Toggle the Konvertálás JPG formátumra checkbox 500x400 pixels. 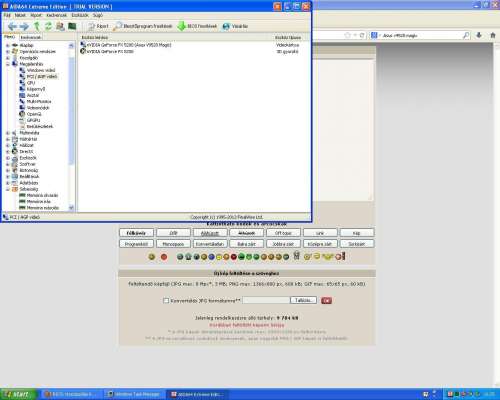[x=166, y=301]
